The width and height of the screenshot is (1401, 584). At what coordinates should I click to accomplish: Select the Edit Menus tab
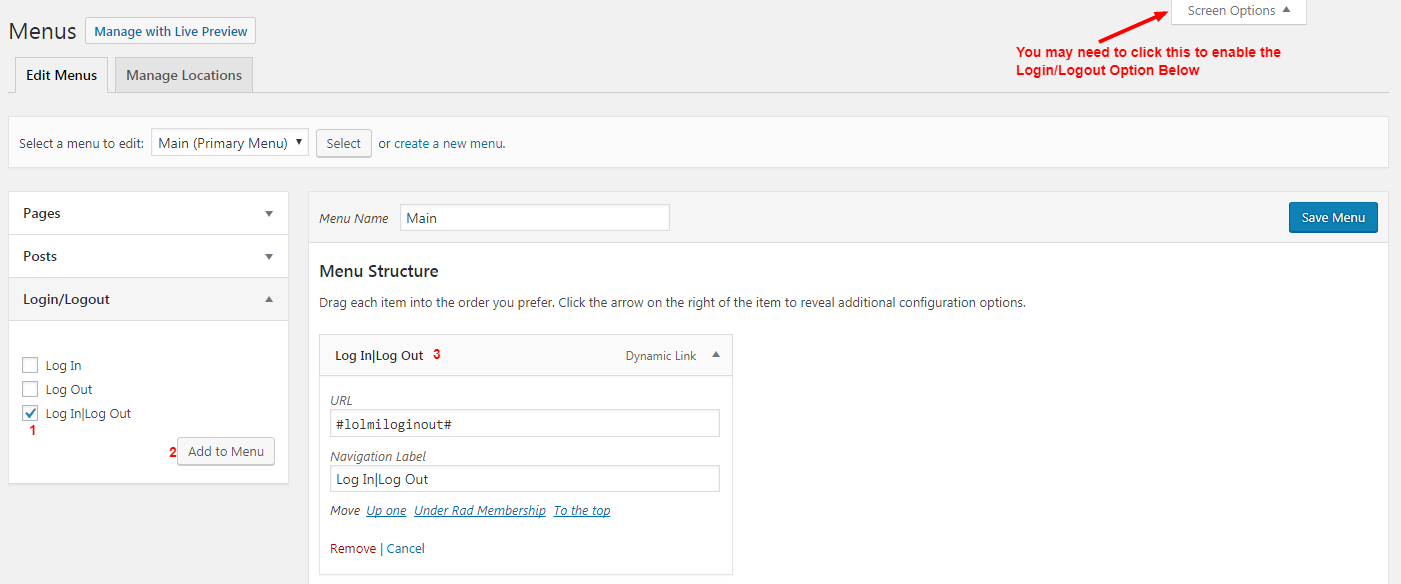click(x=62, y=75)
